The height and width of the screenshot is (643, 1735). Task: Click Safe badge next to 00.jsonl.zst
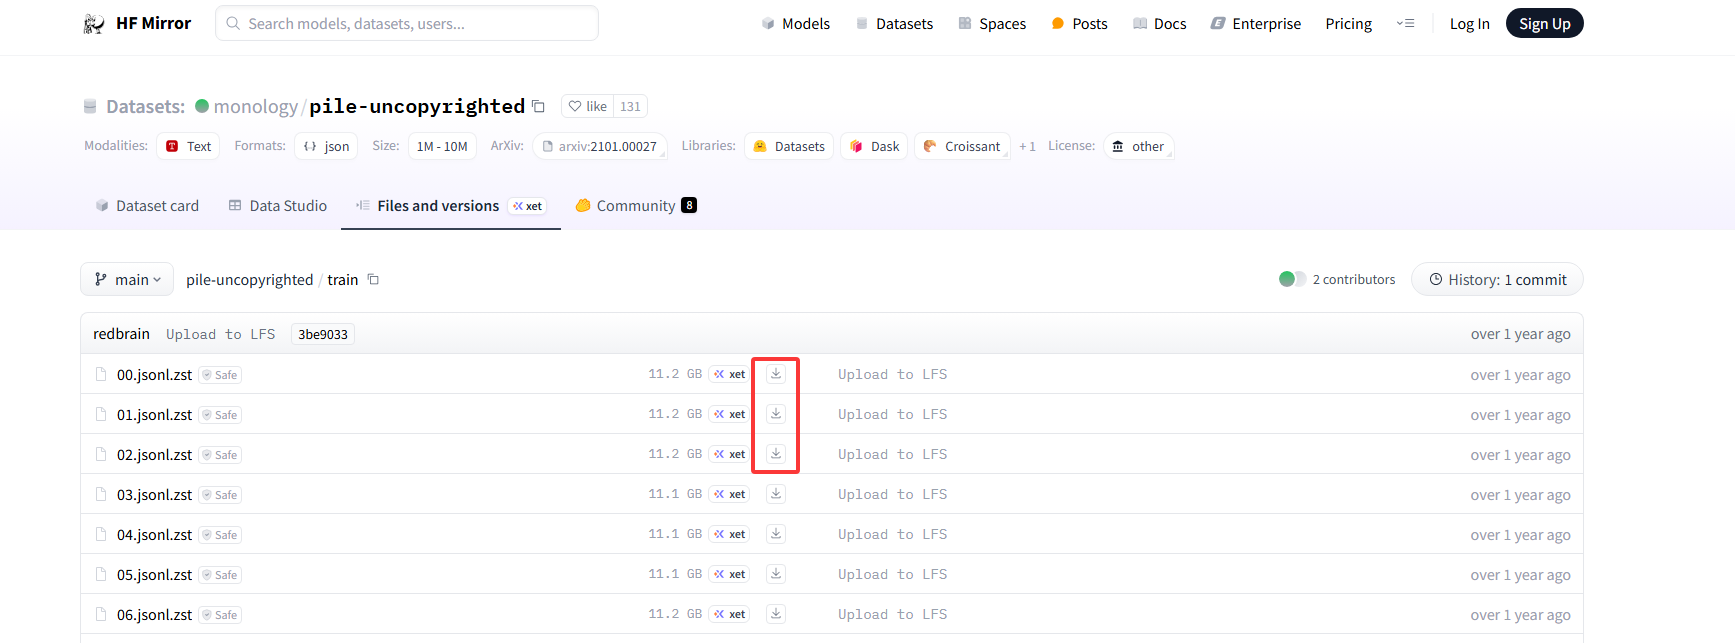(x=220, y=375)
